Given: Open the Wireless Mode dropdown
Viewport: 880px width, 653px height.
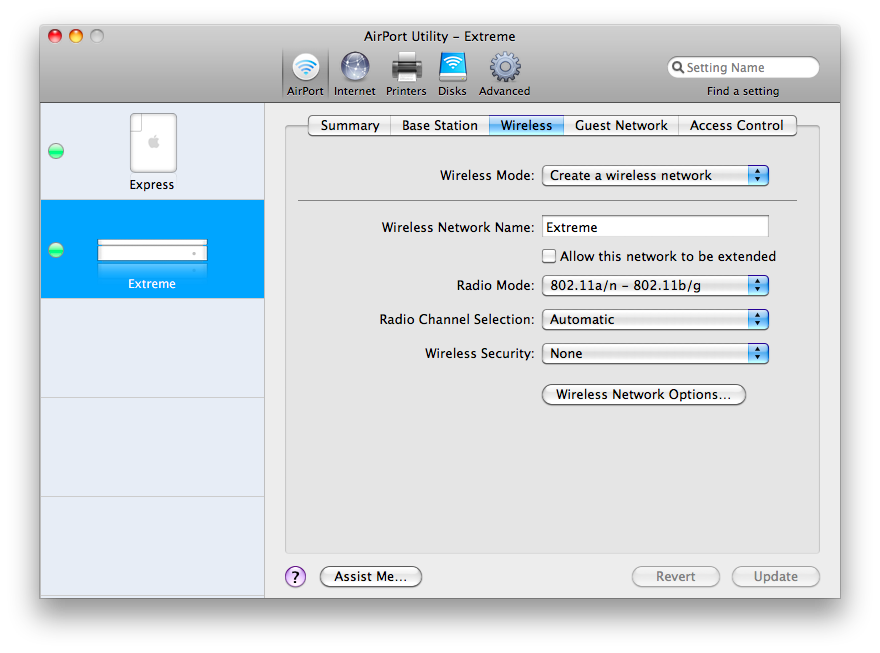Looking at the screenshot, I should click(x=655, y=176).
